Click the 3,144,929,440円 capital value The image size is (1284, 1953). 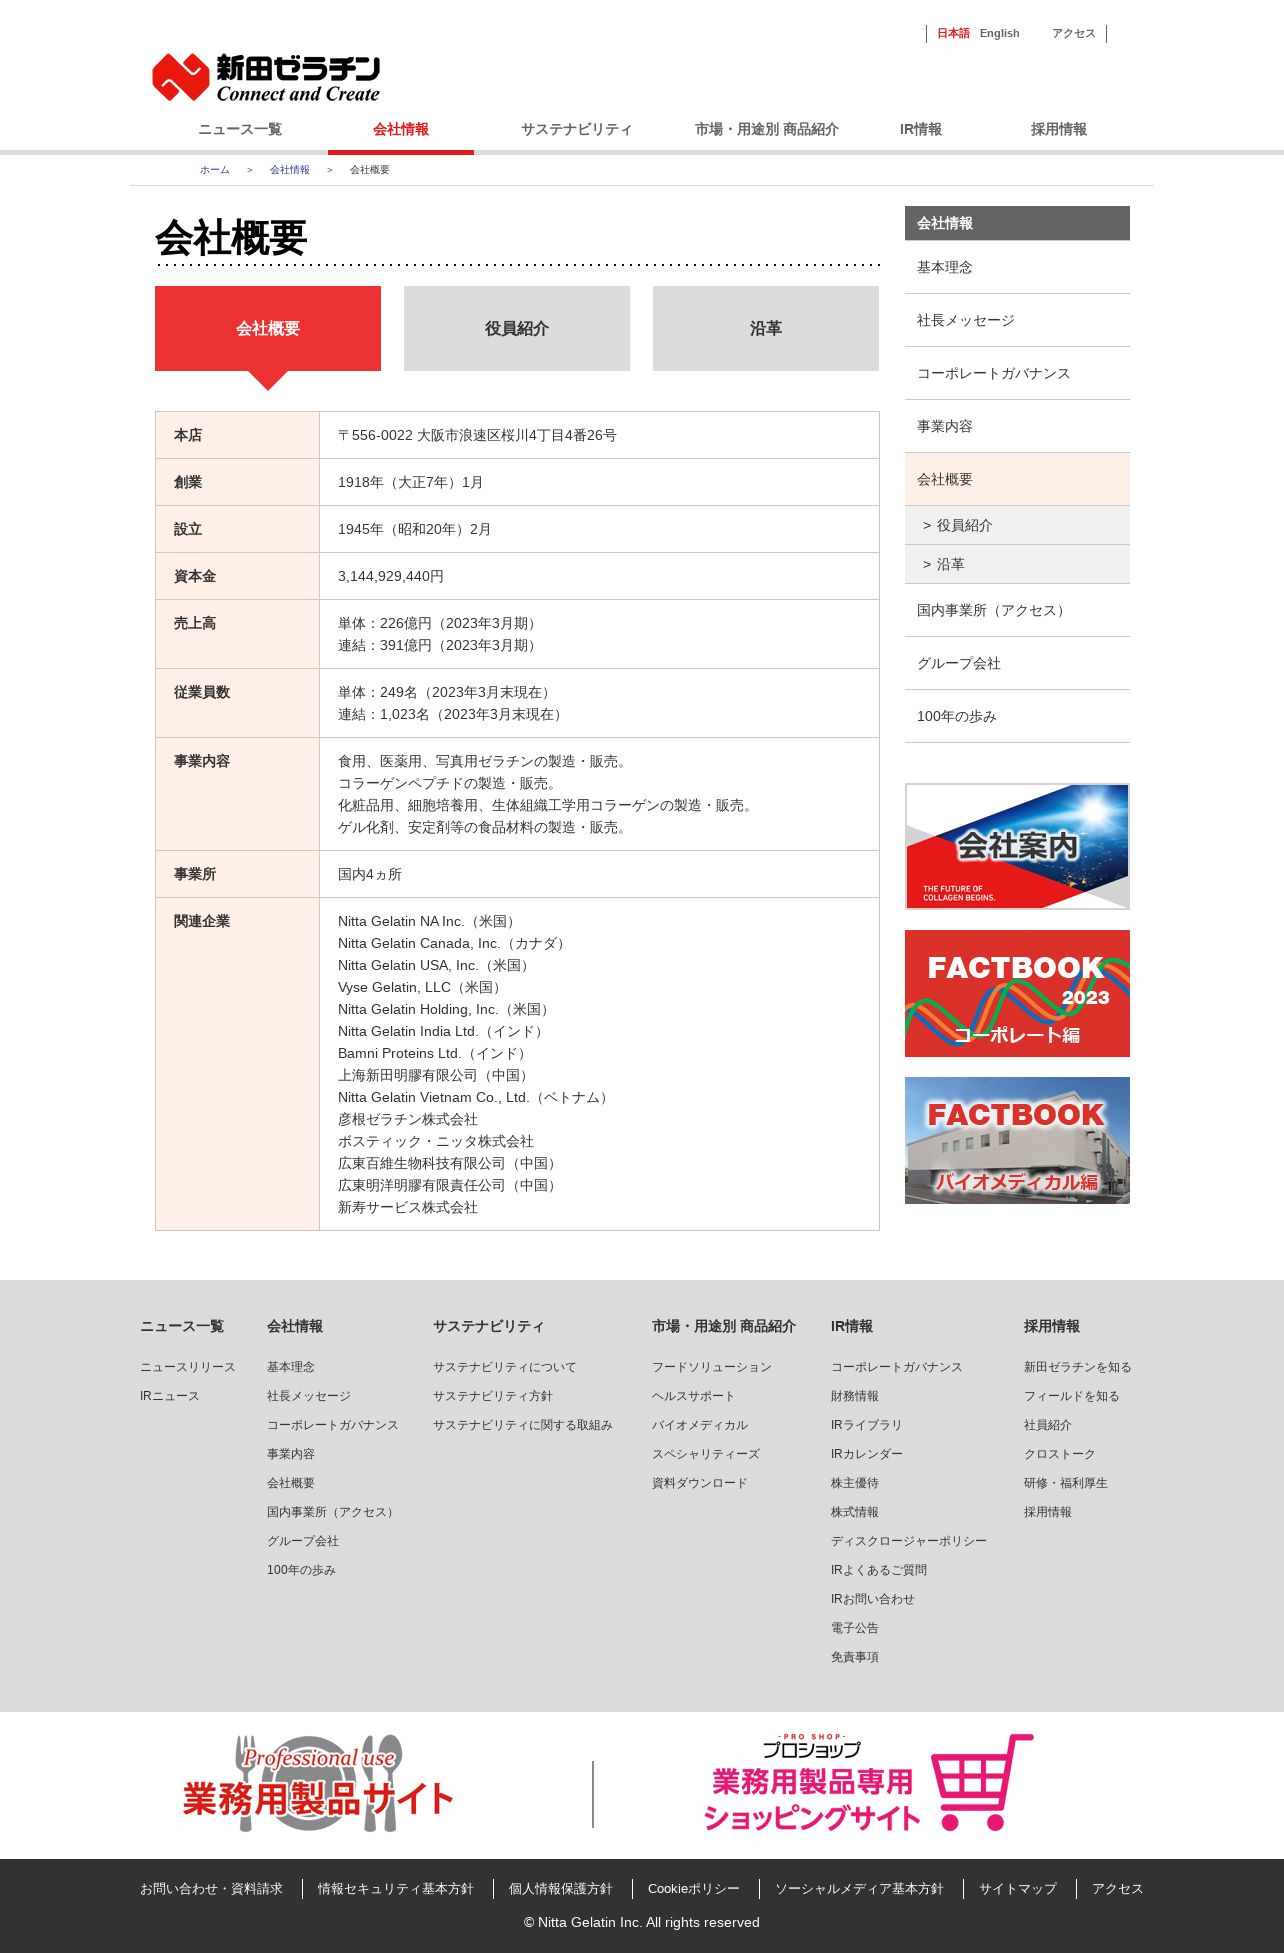(390, 576)
